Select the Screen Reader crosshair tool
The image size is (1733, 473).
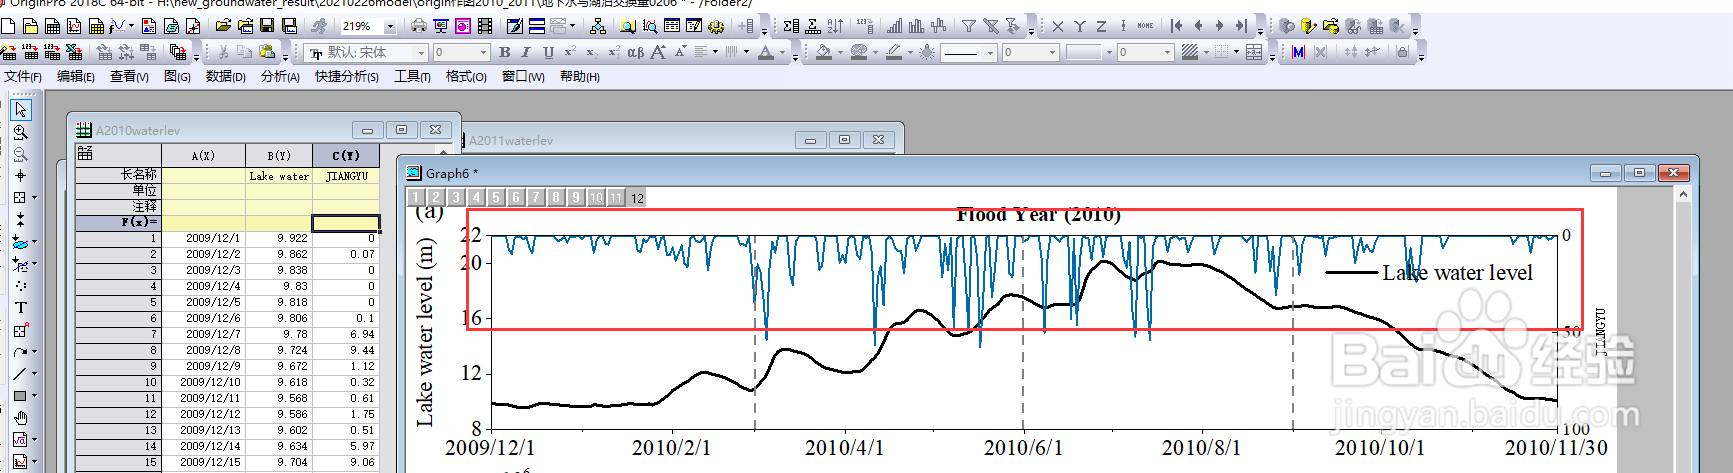20,175
